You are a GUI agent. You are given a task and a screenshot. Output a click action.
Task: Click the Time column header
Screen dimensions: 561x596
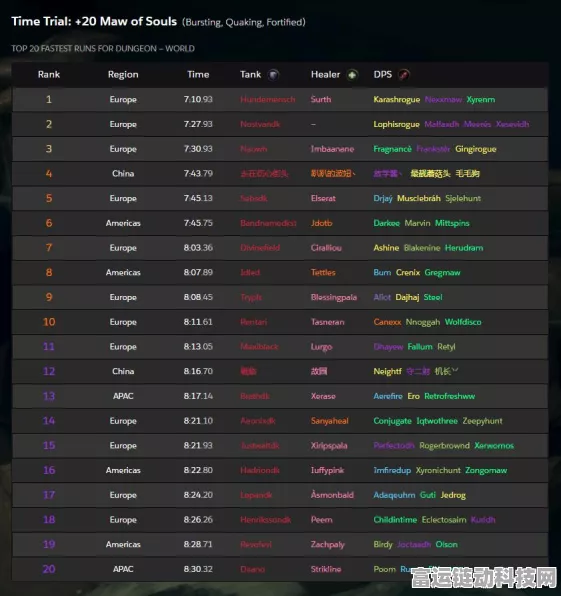point(198,74)
